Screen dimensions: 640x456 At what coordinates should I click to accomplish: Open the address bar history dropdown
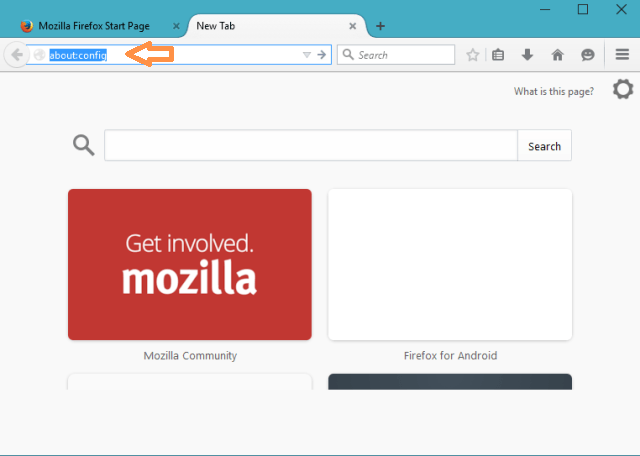[x=307, y=55]
